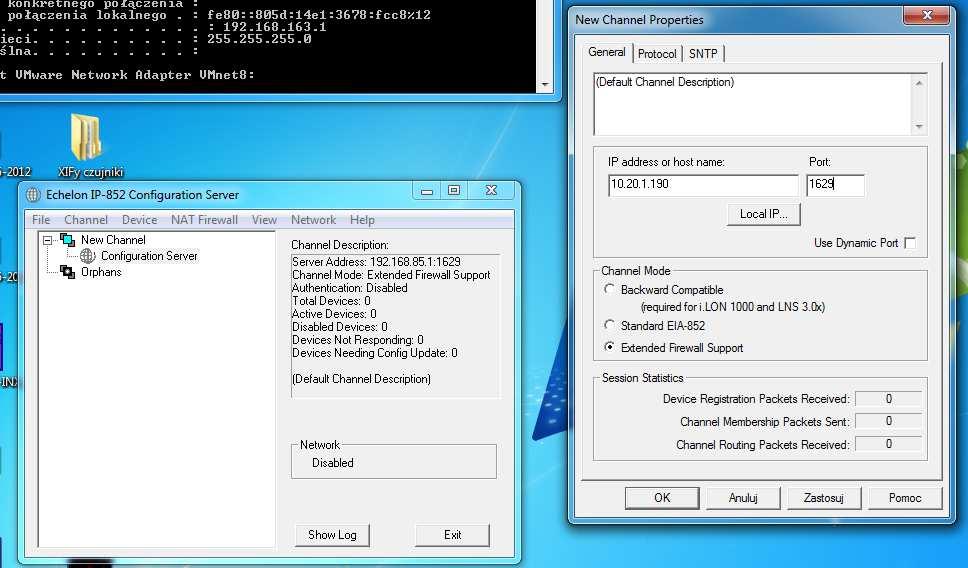Click the Configuration Server globe icon
The image size is (968, 568).
tap(88, 256)
